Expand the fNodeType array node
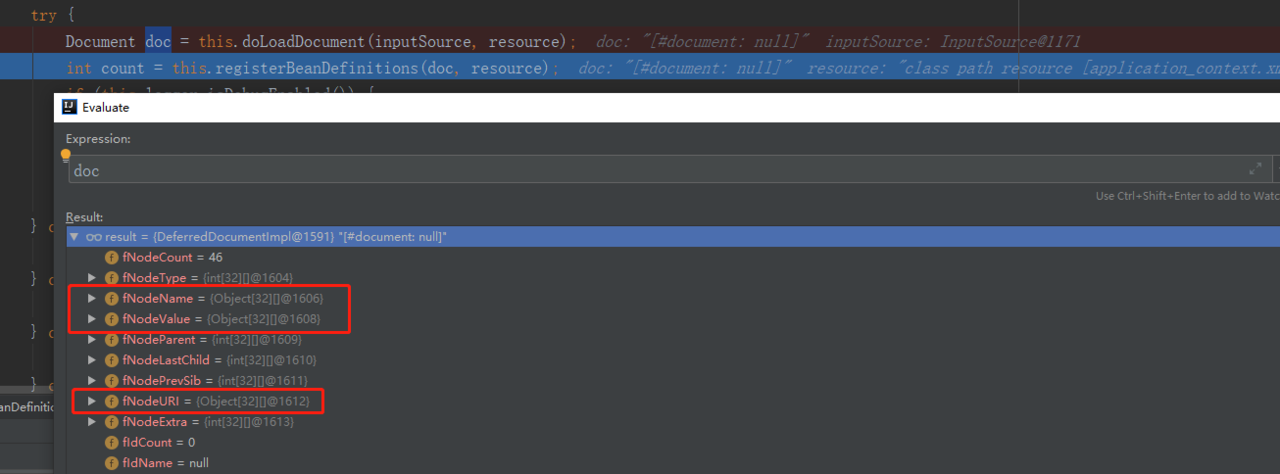The height and width of the screenshot is (474, 1280). coord(93,277)
